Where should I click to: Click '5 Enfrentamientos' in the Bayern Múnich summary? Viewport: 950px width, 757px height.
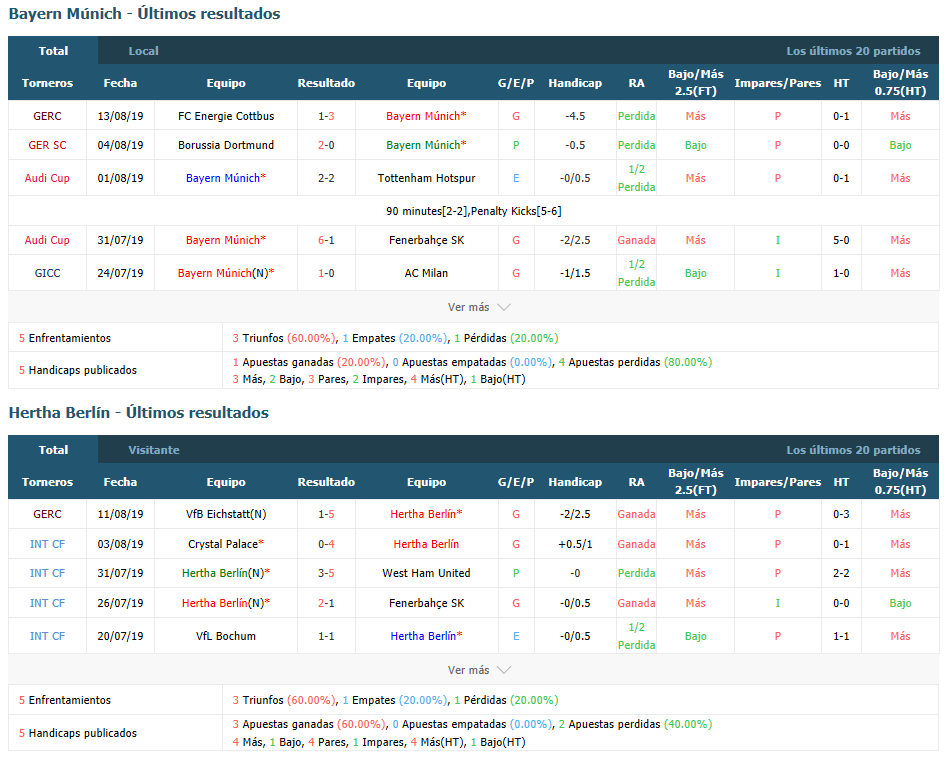[x=65, y=338]
